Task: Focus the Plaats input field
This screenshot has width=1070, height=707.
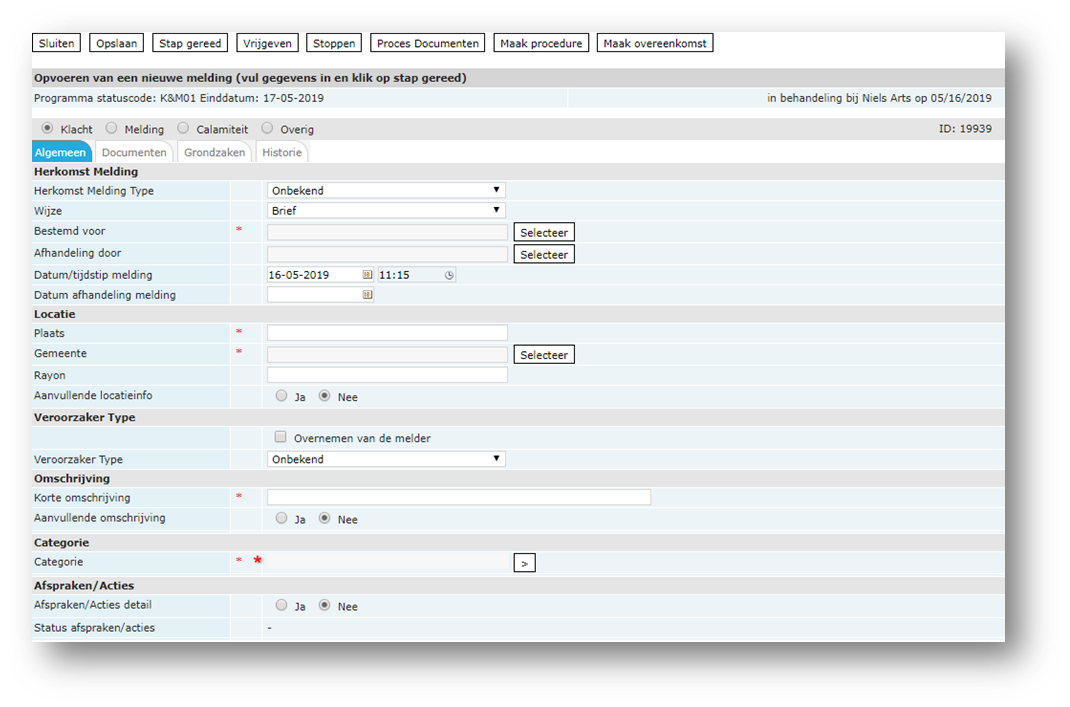Action: [387, 333]
